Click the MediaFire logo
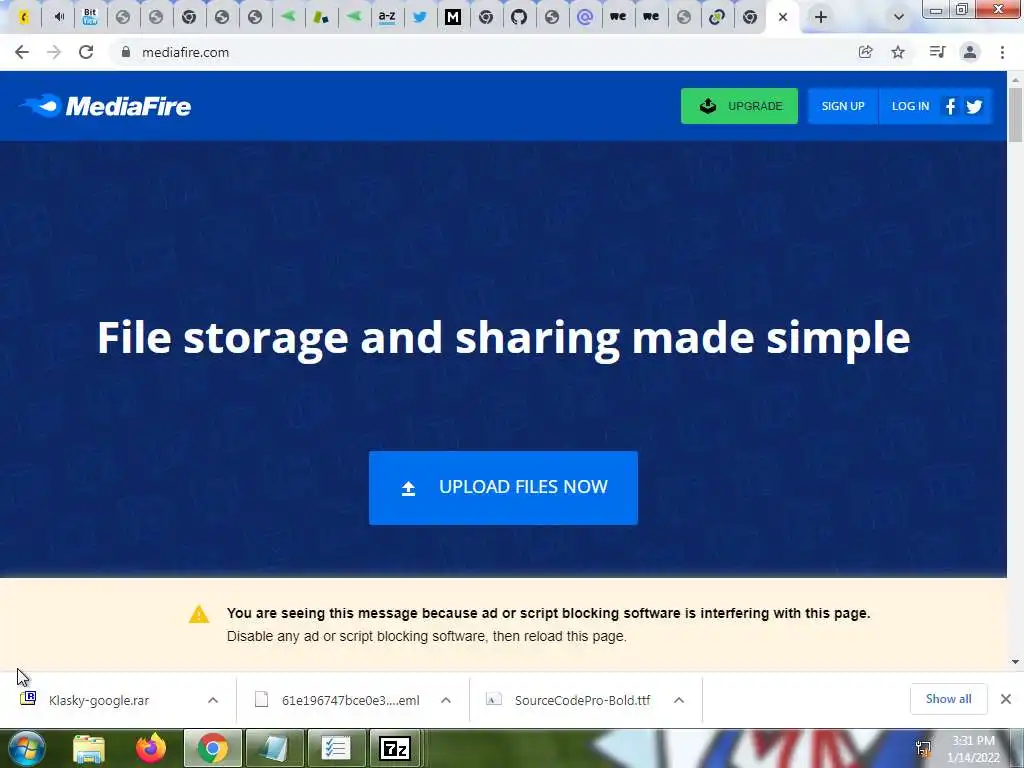This screenshot has height=768, width=1024. click(106, 106)
